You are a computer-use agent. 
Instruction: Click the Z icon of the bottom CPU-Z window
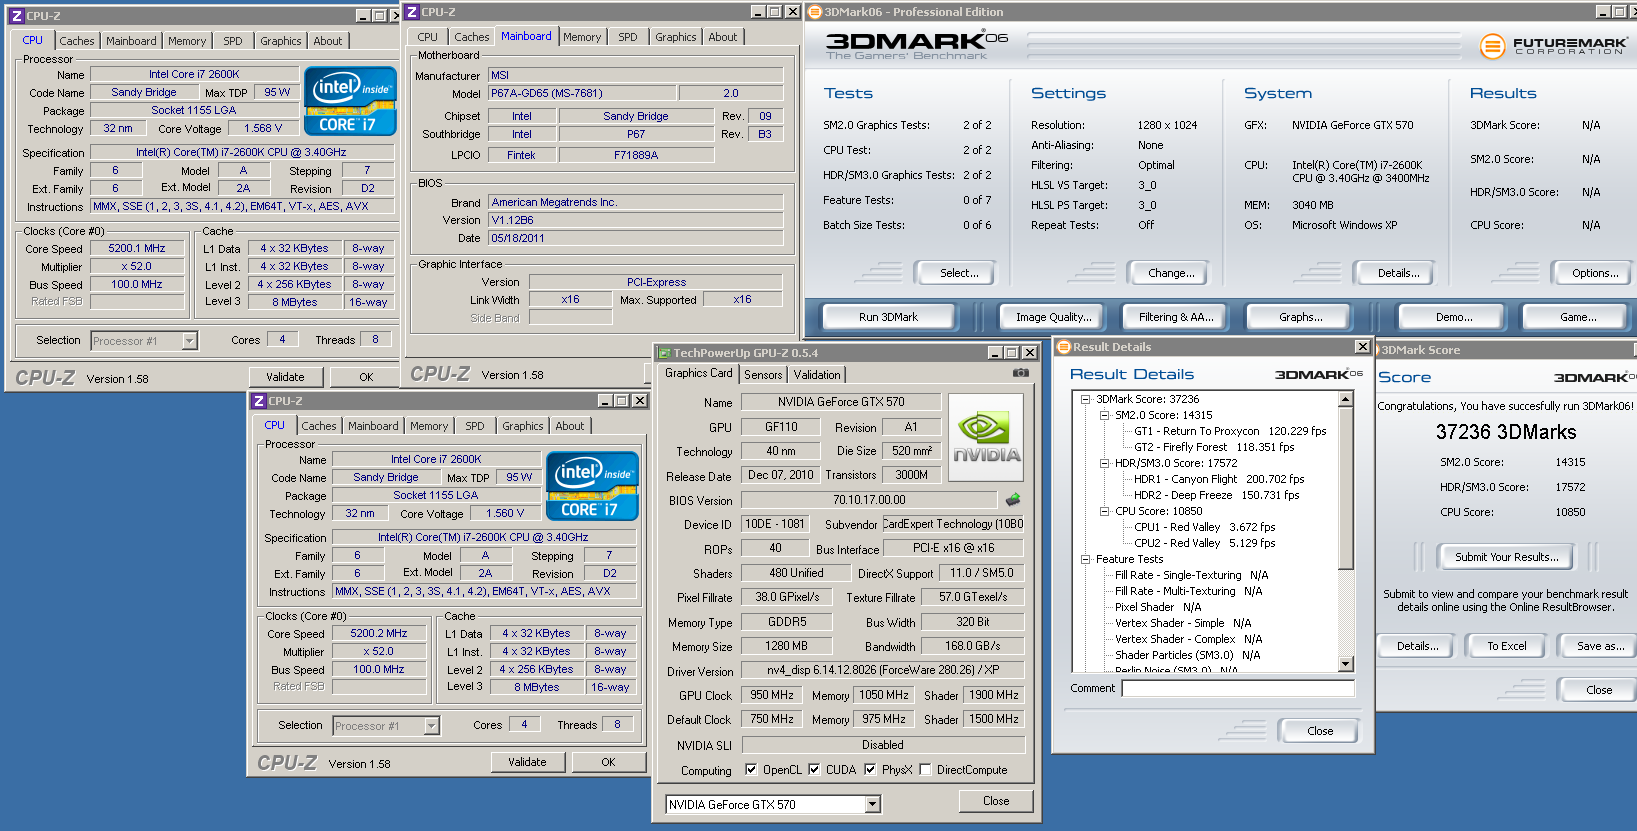pos(258,401)
